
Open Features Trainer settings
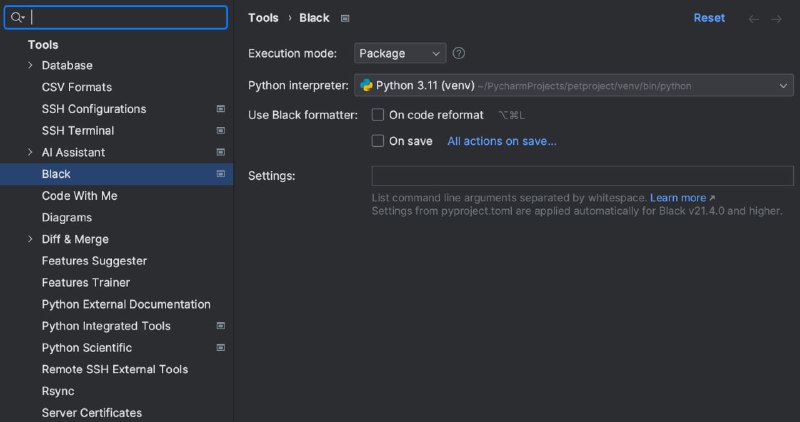coord(86,282)
